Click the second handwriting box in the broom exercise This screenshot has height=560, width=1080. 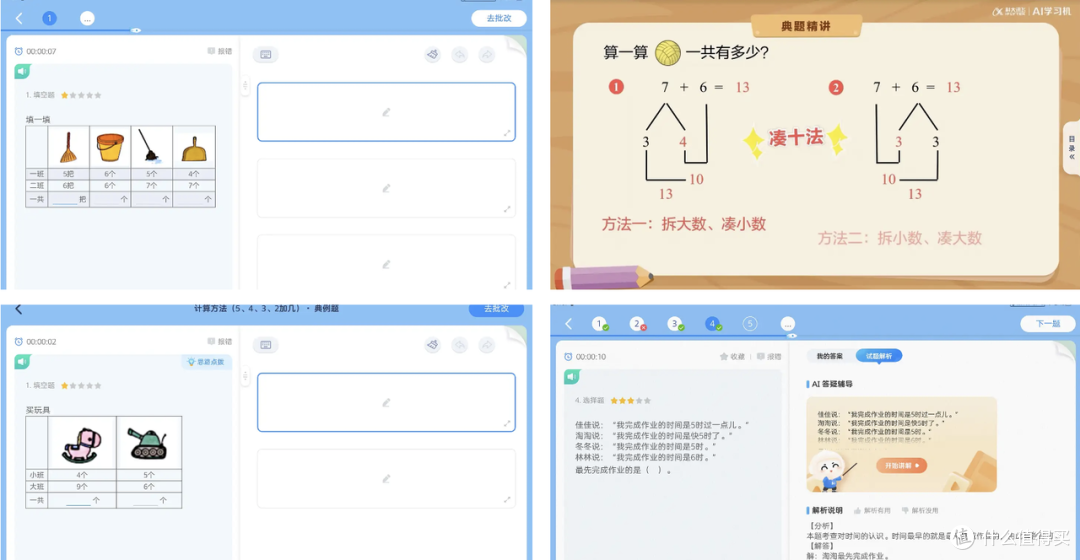[x=386, y=188]
